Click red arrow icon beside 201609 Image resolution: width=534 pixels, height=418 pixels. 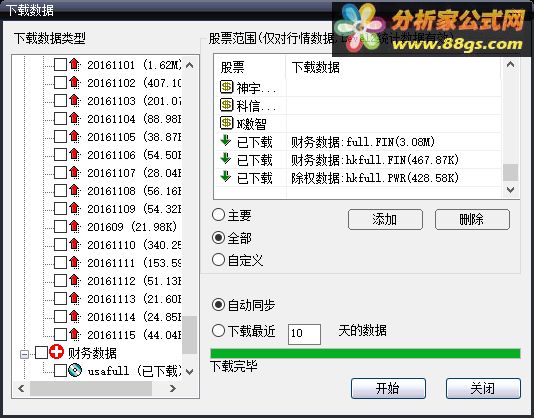[74, 227]
